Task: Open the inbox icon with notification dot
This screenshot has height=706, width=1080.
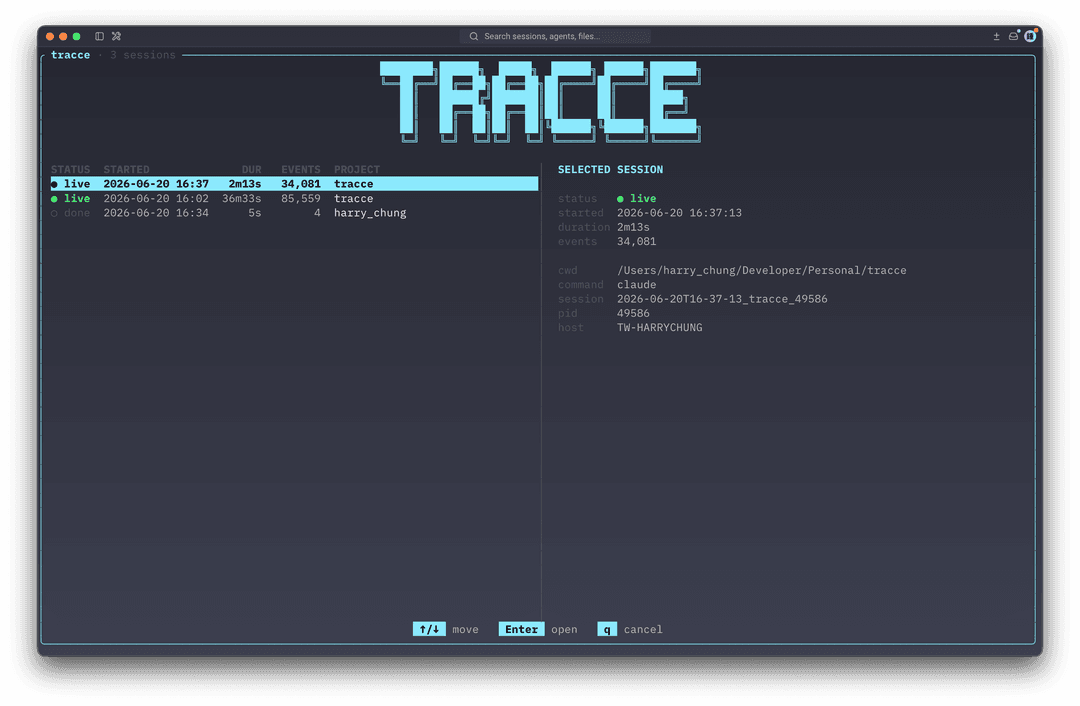Action: pyautogui.click(x=1013, y=36)
